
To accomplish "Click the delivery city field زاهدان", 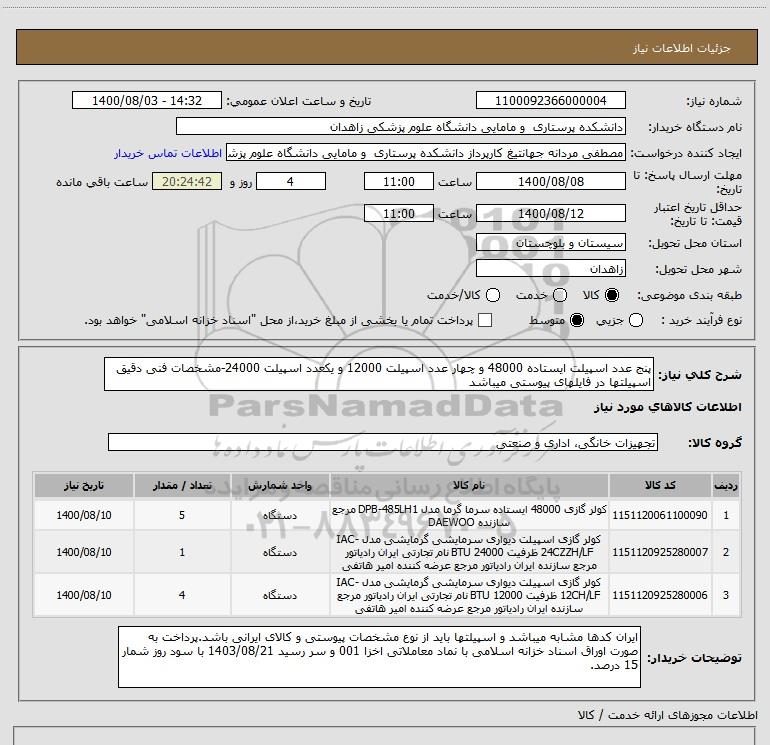I will point(550,269).
